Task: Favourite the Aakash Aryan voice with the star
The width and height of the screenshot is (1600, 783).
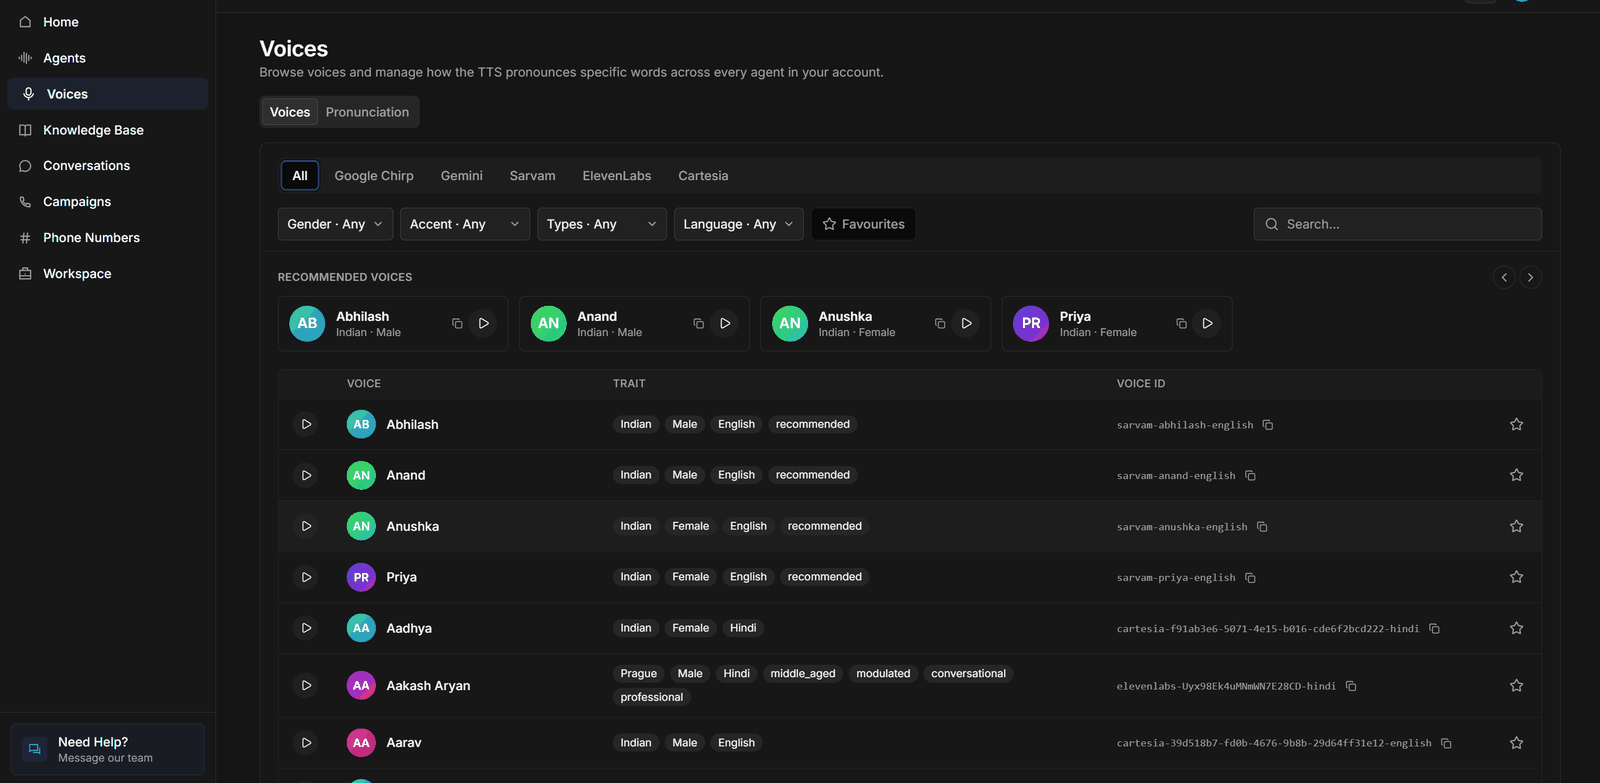Action: click(x=1517, y=685)
